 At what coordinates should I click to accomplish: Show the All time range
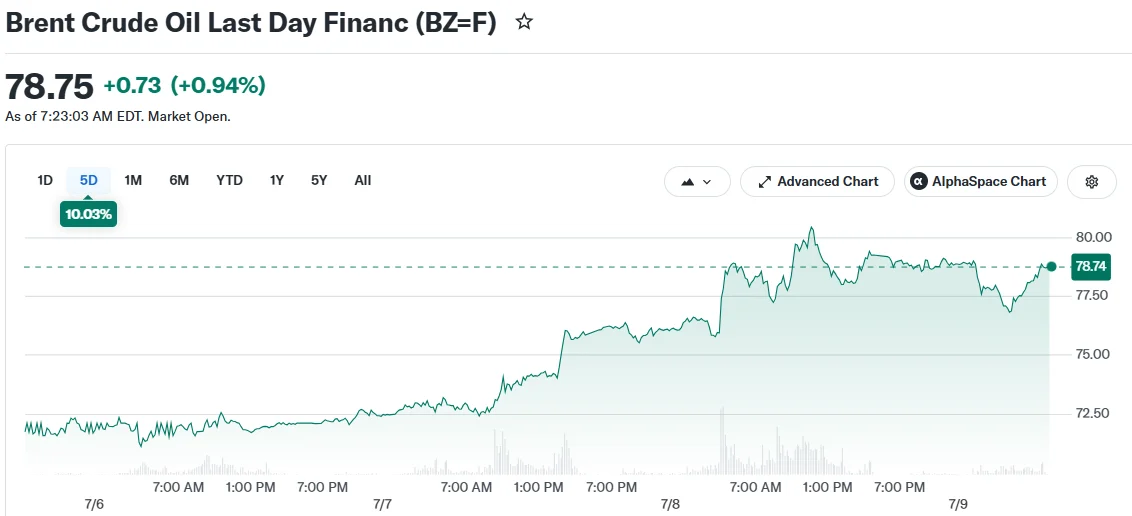tap(362, 180)
